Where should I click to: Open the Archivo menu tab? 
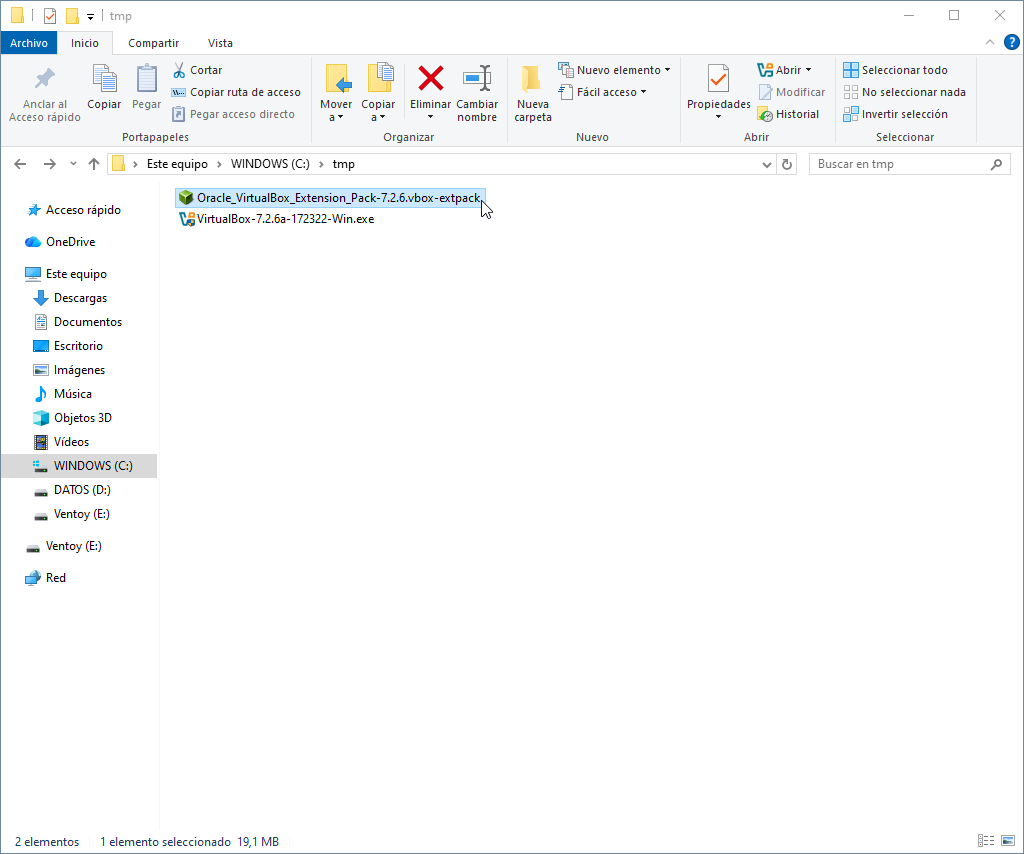(x=29, y=43)
